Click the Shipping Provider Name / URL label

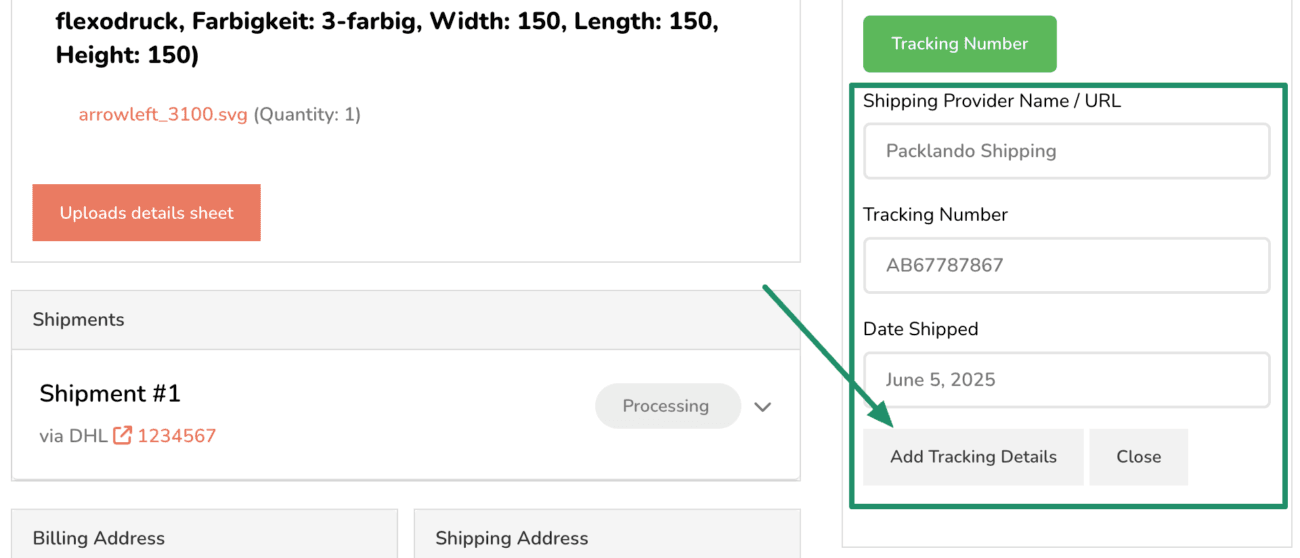[x=992, y=101]
